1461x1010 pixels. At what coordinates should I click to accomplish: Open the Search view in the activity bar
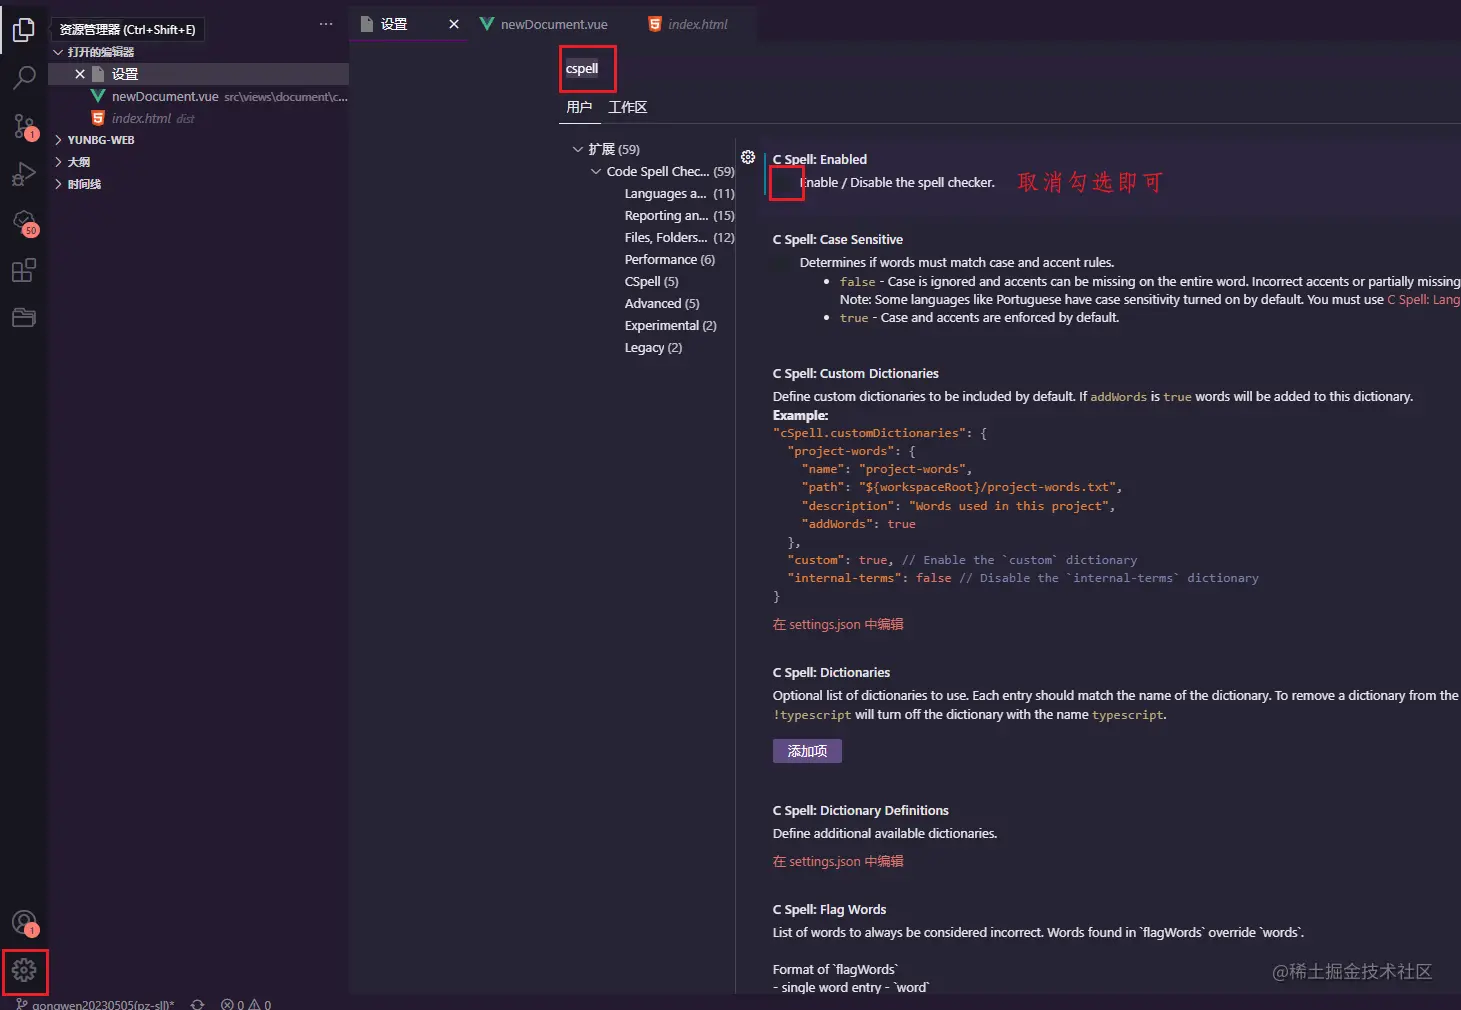pyautogui.click(x=24, y=78)
